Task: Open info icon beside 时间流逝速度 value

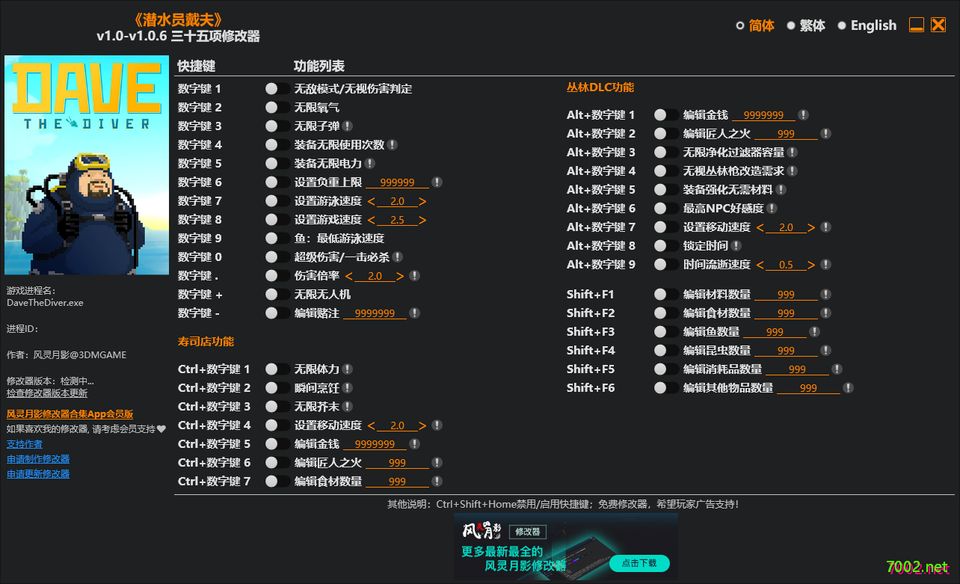Action: 825,264
